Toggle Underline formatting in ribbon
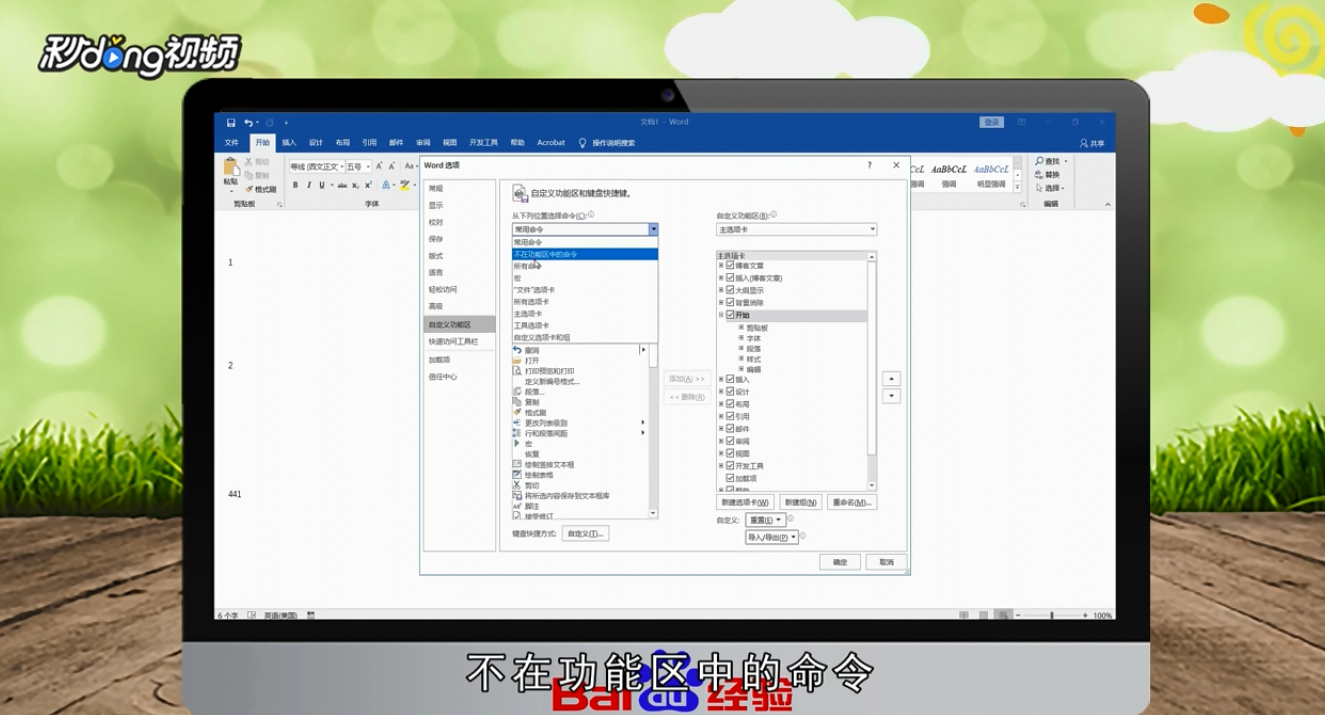 [x=322, y=185]
